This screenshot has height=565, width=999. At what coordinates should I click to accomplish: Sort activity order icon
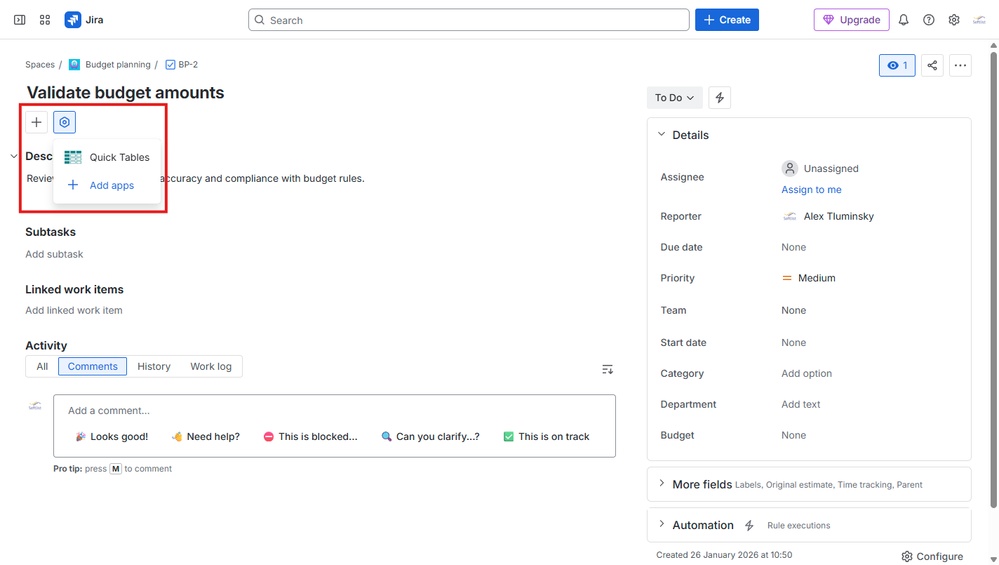607,369
